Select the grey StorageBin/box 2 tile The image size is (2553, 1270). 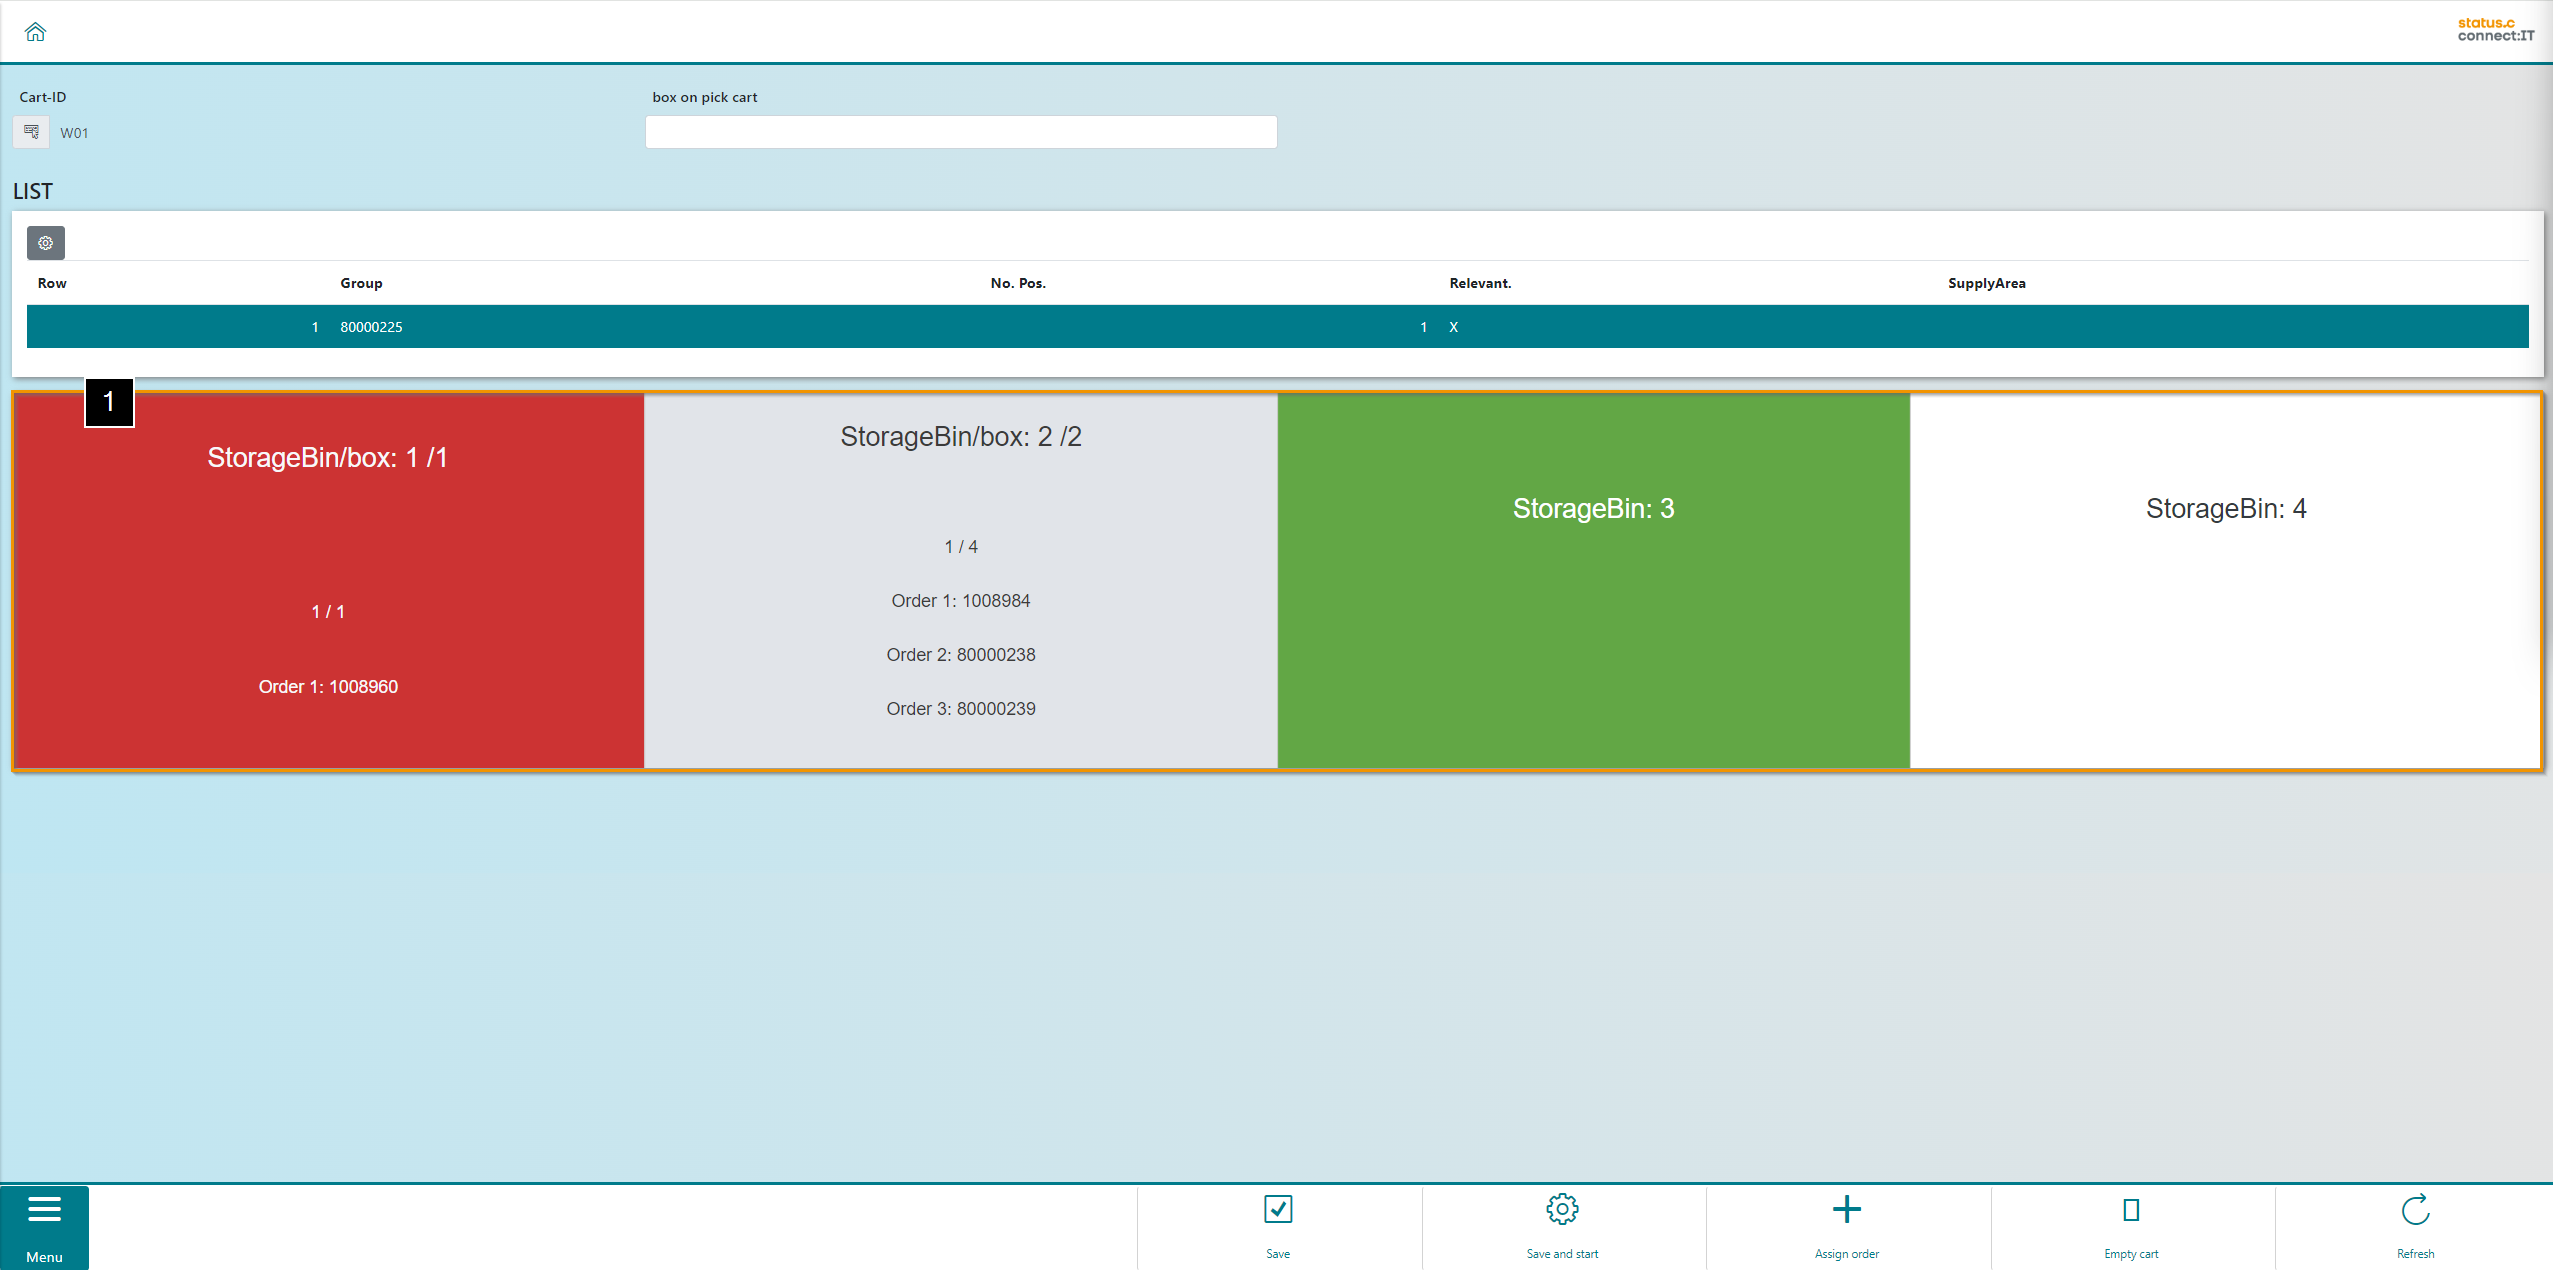point(960,580)
